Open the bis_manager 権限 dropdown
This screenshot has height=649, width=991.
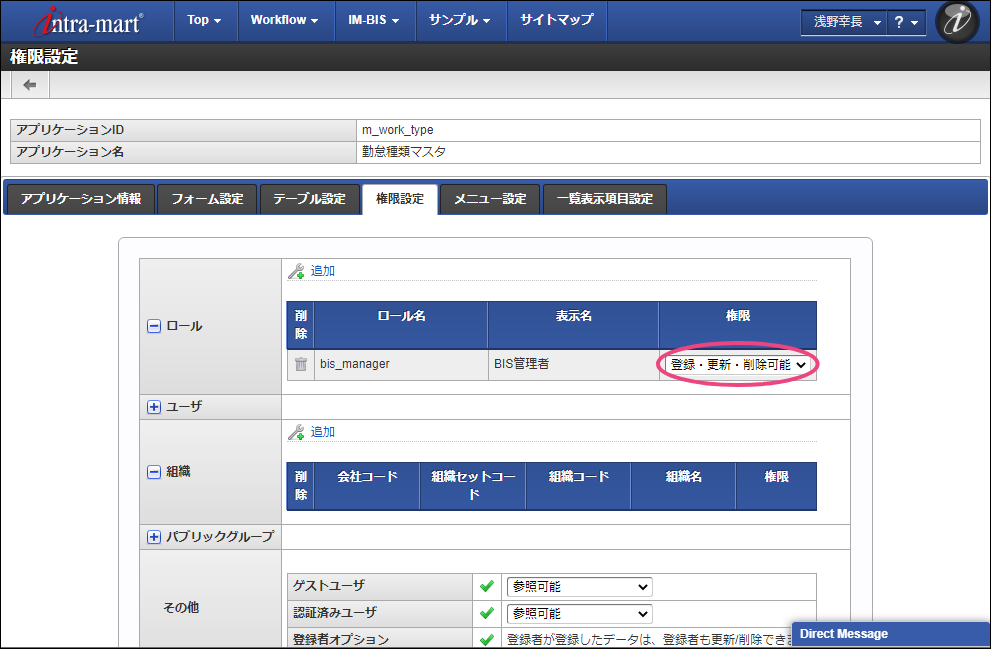[x=738, y=365]
